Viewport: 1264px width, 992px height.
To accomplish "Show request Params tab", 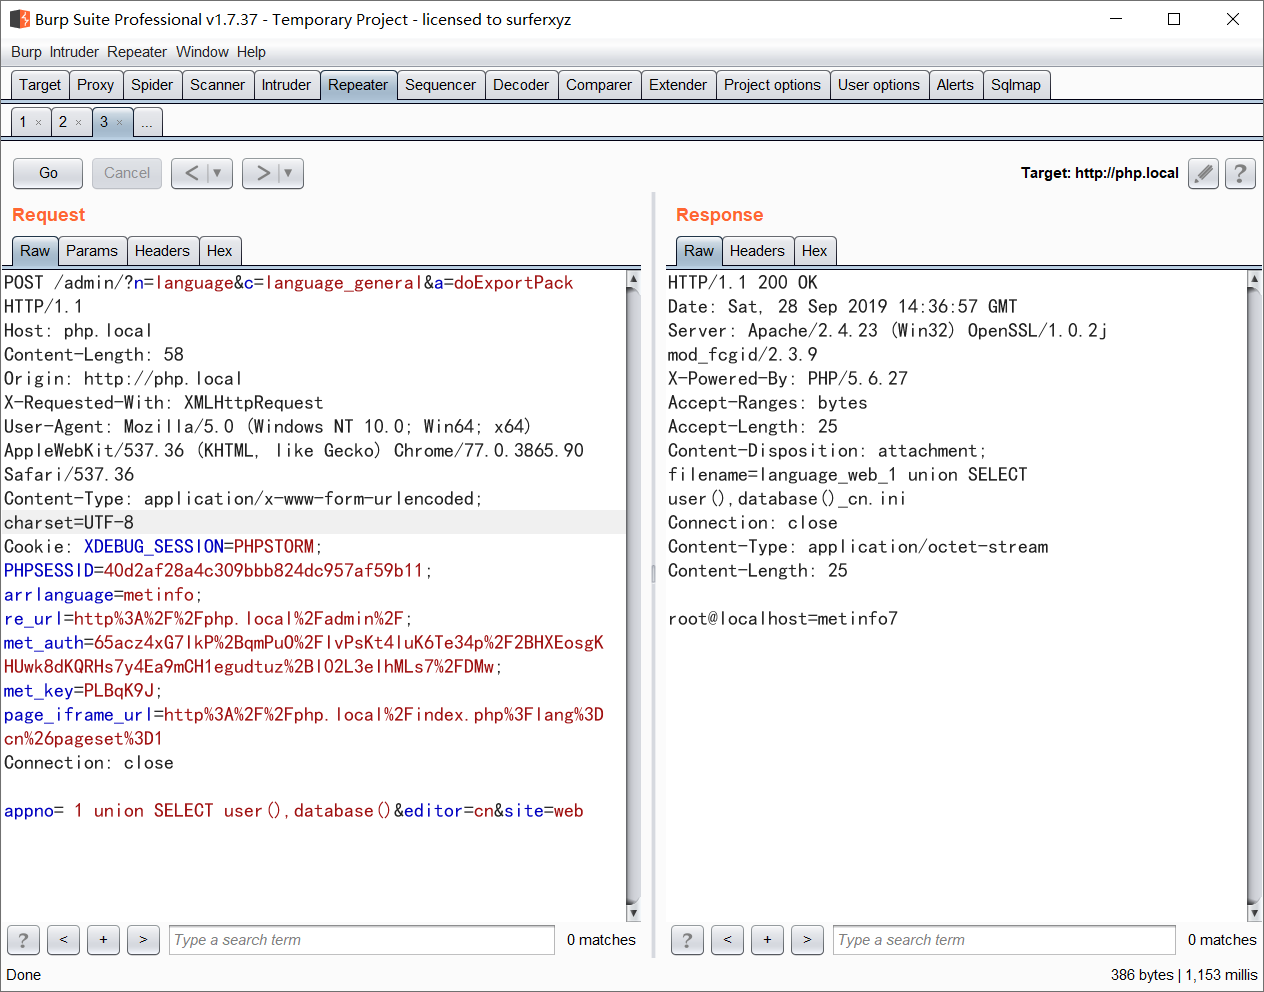I will tap(92, 251).
